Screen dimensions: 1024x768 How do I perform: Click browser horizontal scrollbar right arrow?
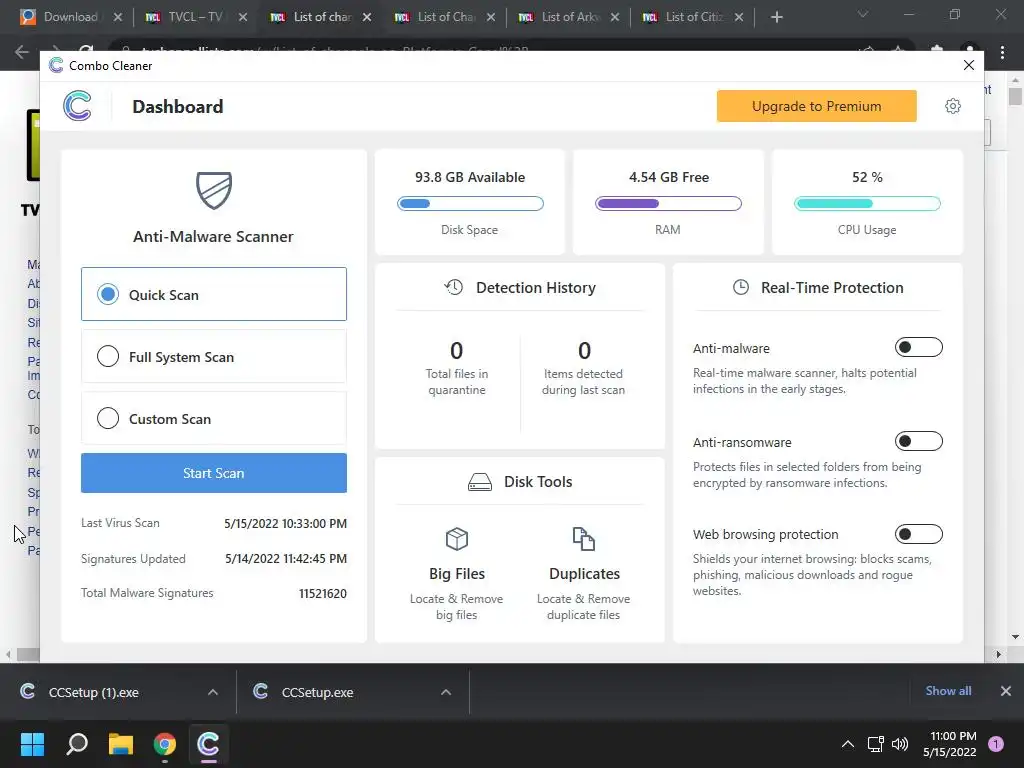998,654
